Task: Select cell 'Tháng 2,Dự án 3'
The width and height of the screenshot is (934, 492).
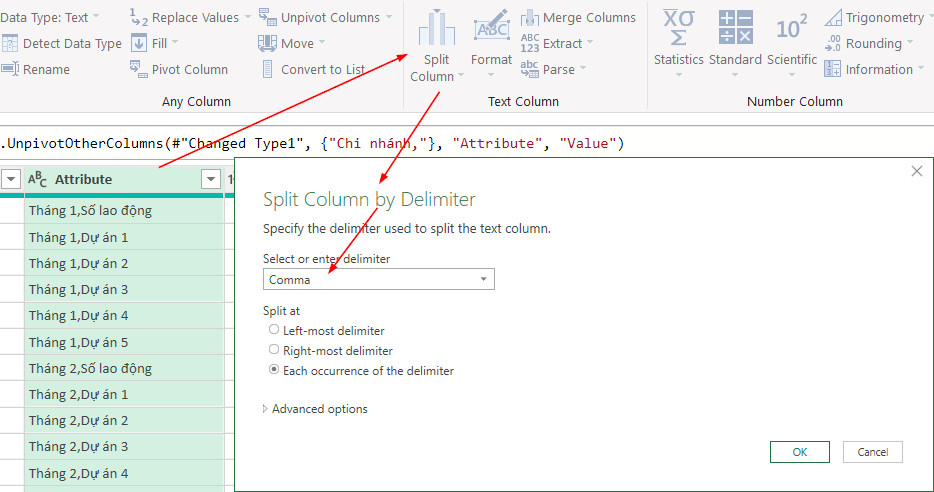Action: (x=124, y=447)
